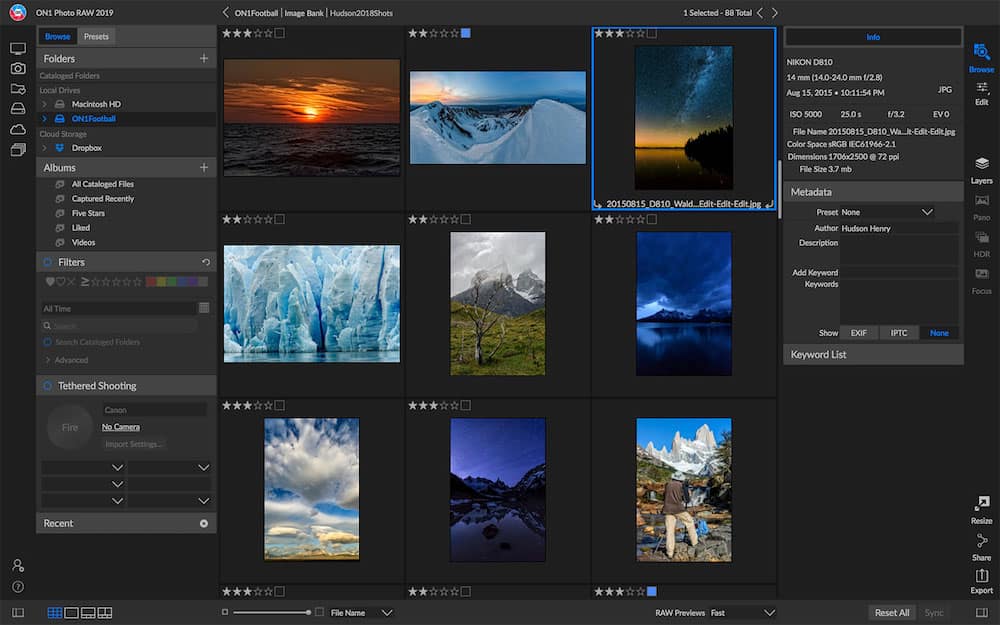
Task: Click the Export icon
Action: pyautogui.click(x=981, y=577)
